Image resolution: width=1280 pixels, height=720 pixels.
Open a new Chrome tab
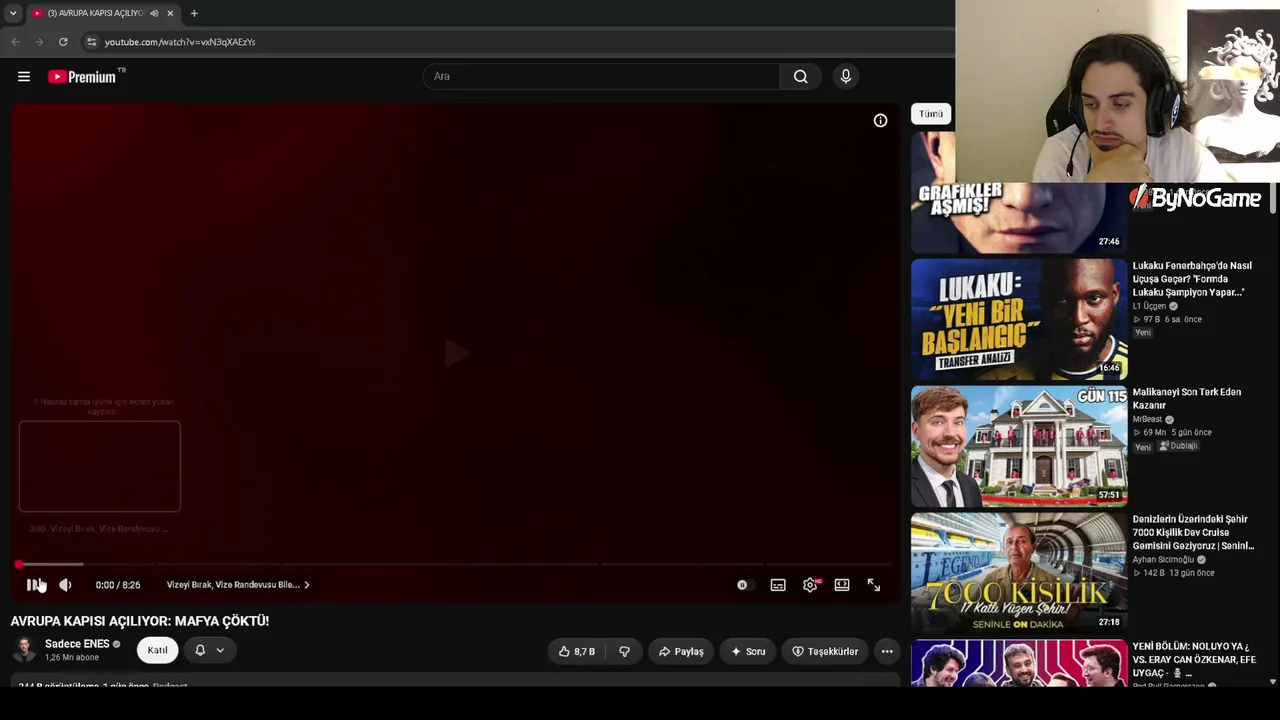coord(194,13)
